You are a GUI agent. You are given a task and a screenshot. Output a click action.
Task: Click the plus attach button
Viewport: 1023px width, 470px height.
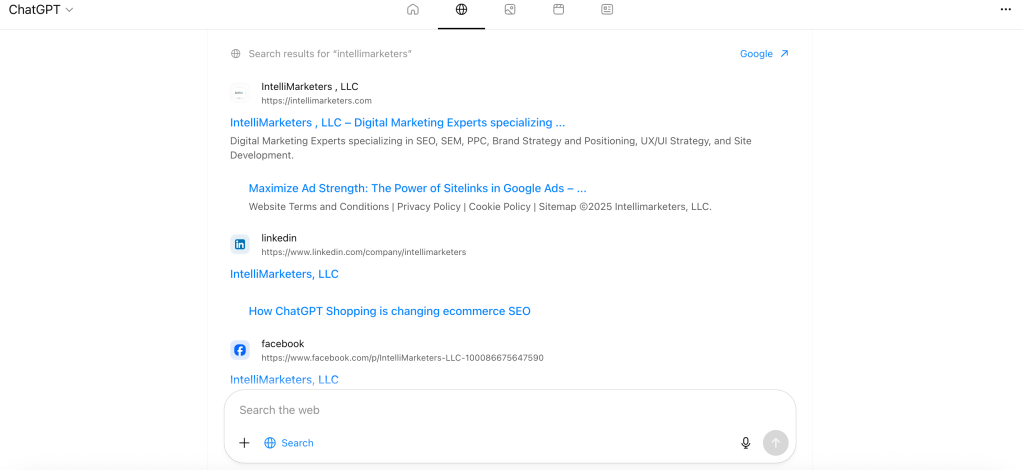pyautogui.click(x=244, y=443)
